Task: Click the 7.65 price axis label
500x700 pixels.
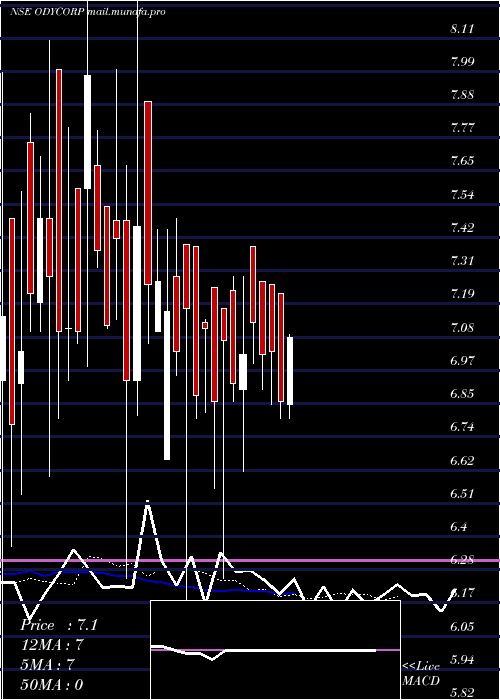Action: [x=462, y=161]
